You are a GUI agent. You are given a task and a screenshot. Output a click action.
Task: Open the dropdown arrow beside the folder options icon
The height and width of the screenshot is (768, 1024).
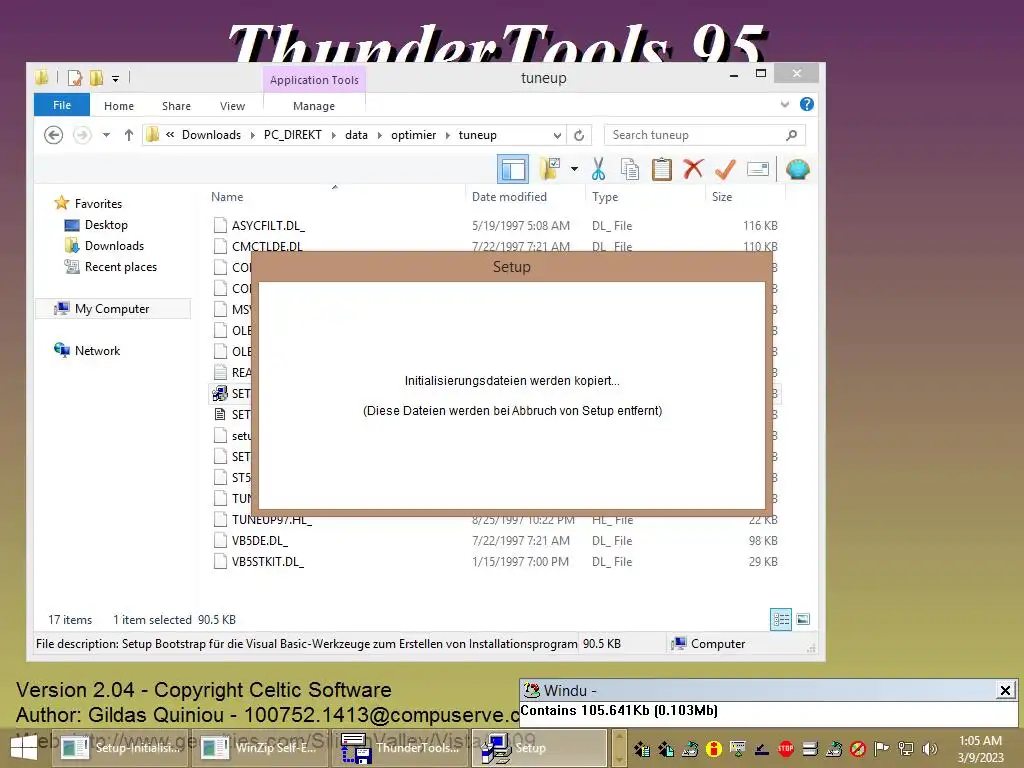coord(574,169)
